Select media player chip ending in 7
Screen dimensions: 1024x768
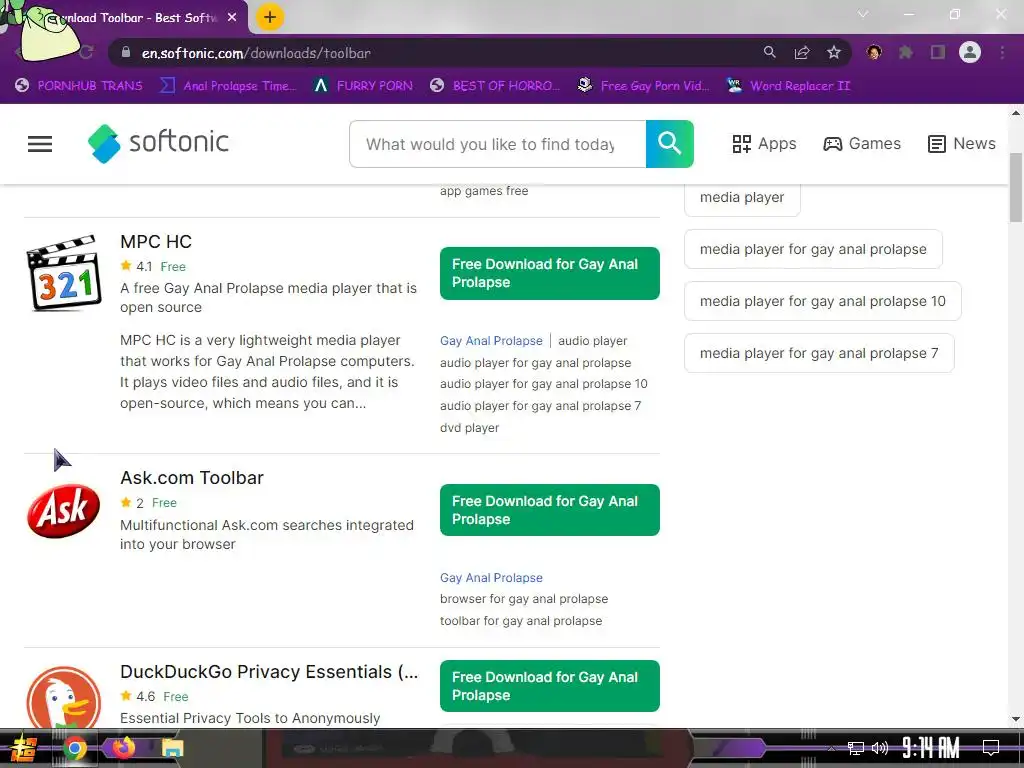coord(819,353)
